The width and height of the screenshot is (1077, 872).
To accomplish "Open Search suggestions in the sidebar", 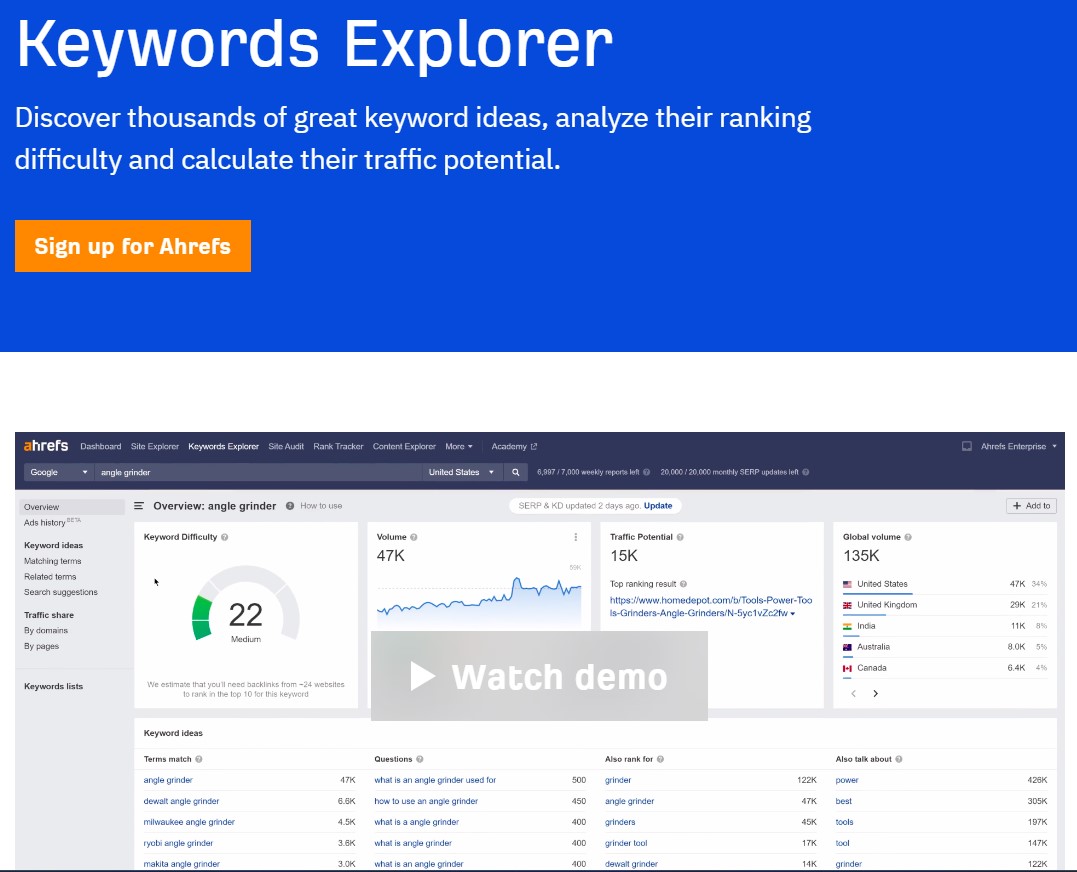I will tap(60, 592).
